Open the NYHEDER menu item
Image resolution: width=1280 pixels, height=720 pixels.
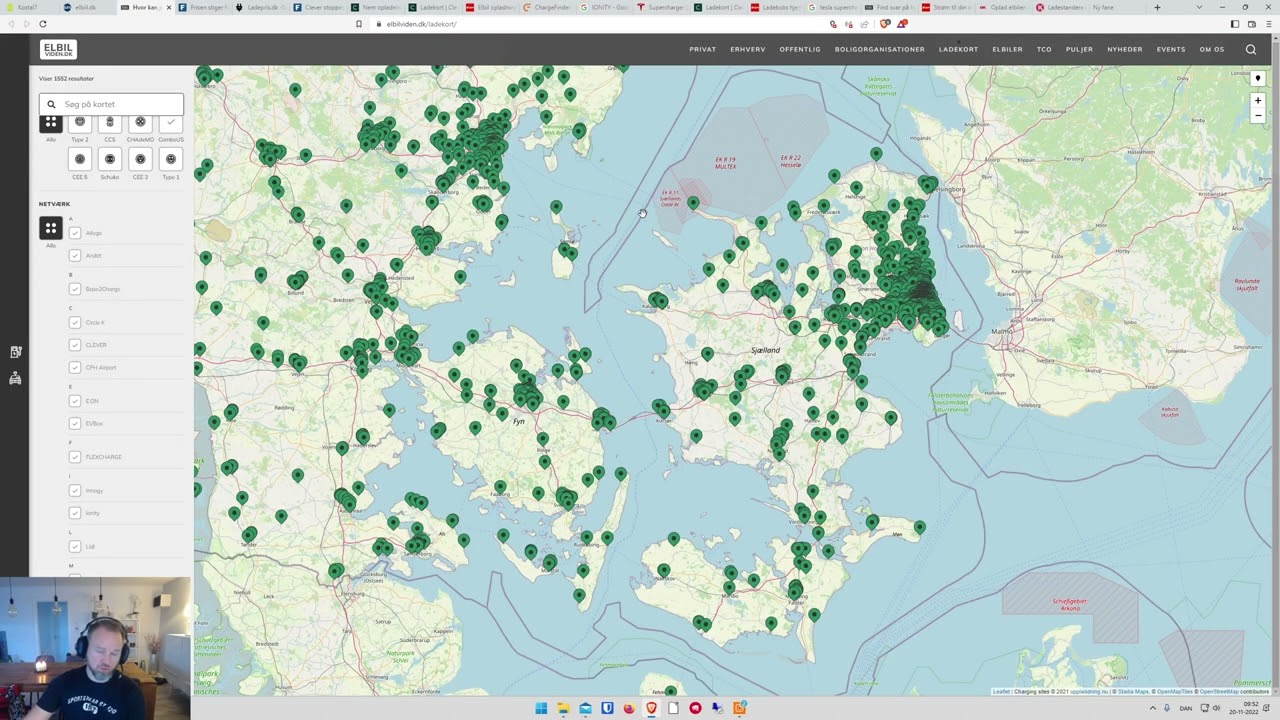point(1125,49)
